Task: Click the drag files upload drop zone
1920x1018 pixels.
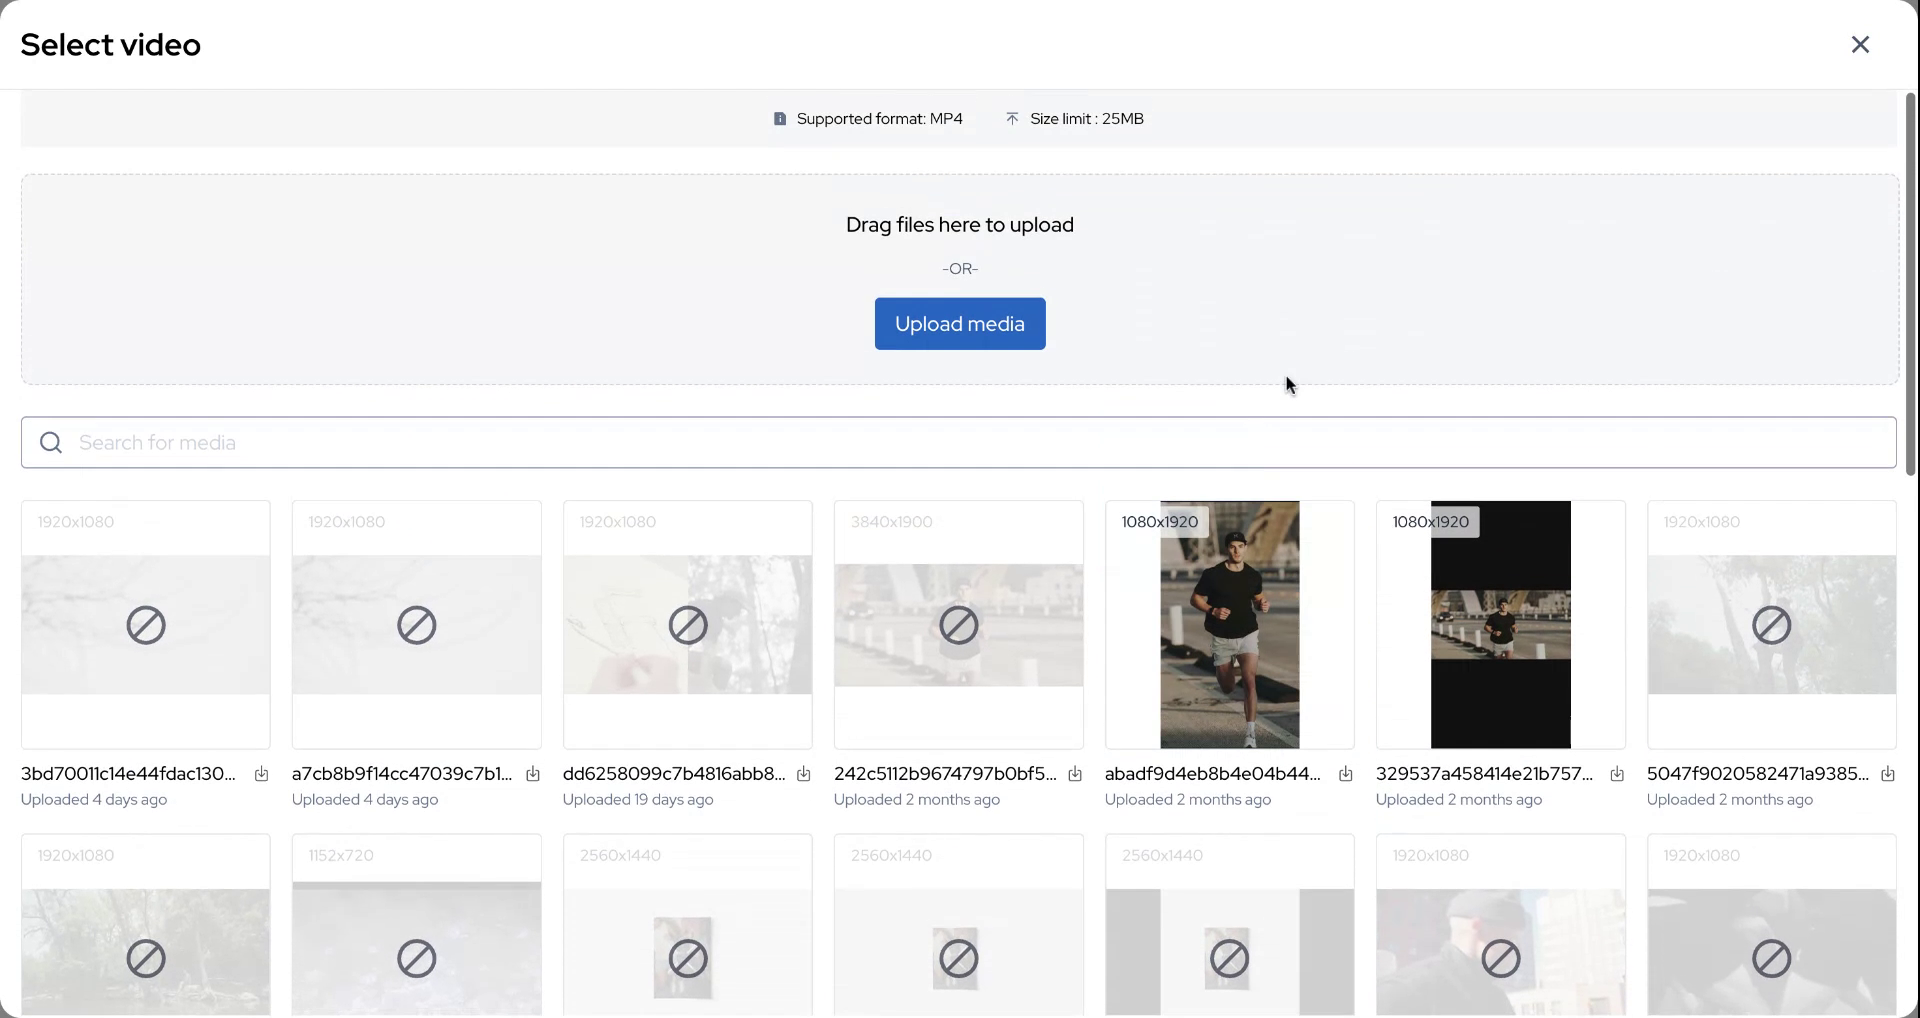Action: point(500,280)
